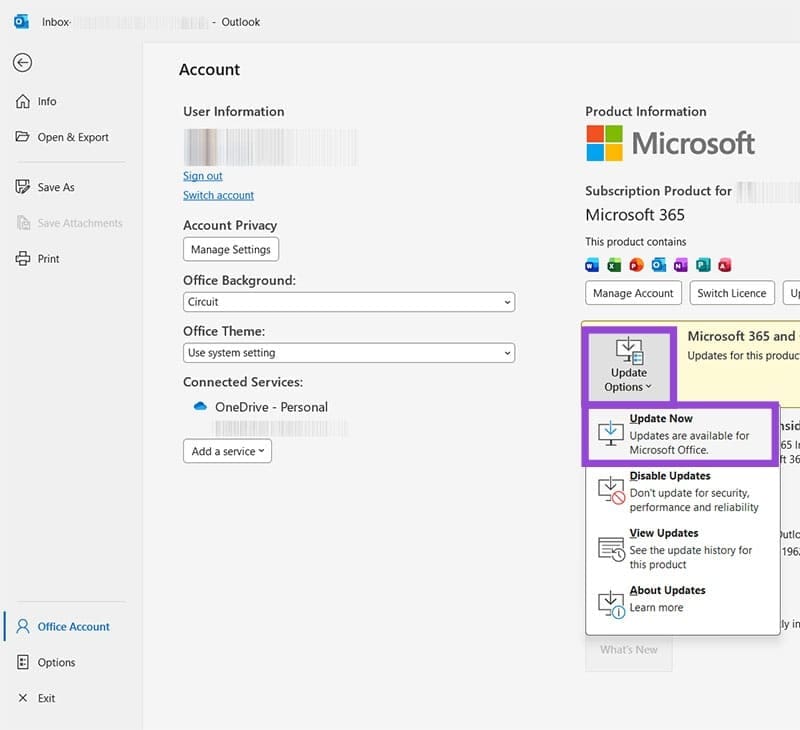Click the PowerPoint icon in the product list
The width and height of the screenshot is (800, 730).
point(637,265)
